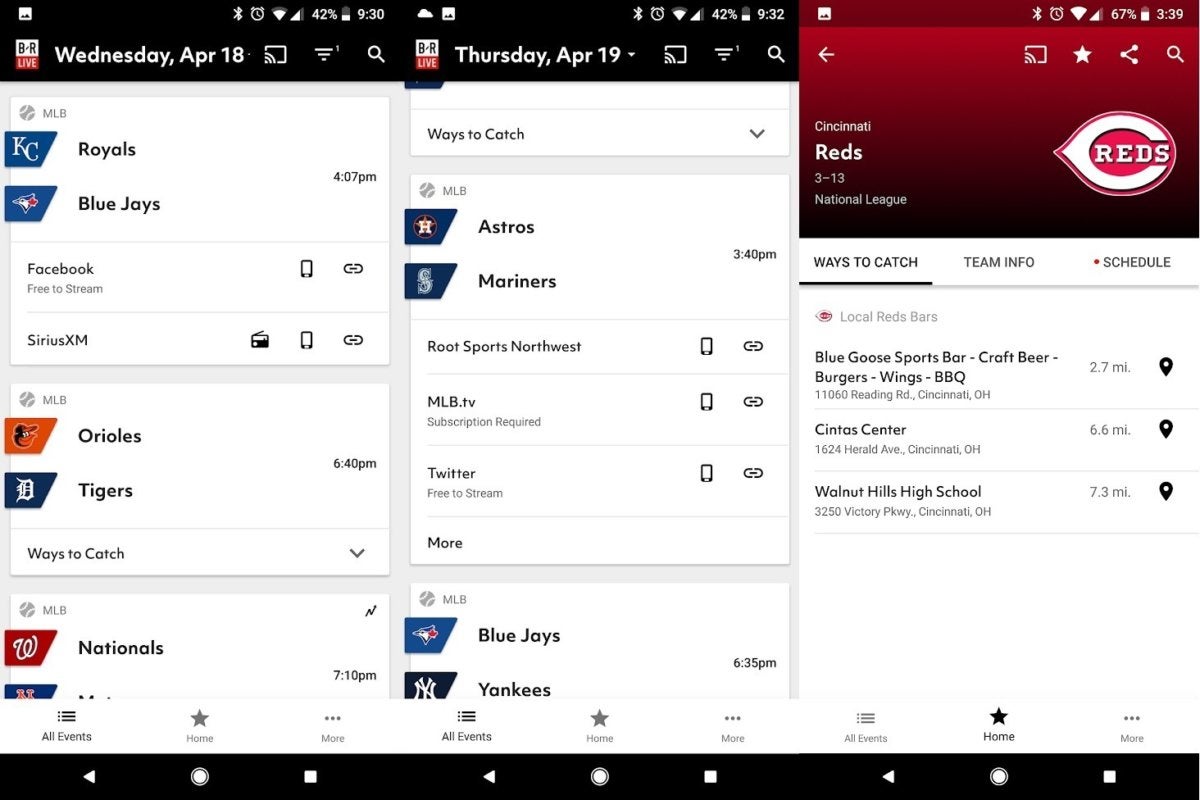Expand the Ways to Catch row above Astros
The height and width of the screenshot is (800, 1200).
click(600, 134)
